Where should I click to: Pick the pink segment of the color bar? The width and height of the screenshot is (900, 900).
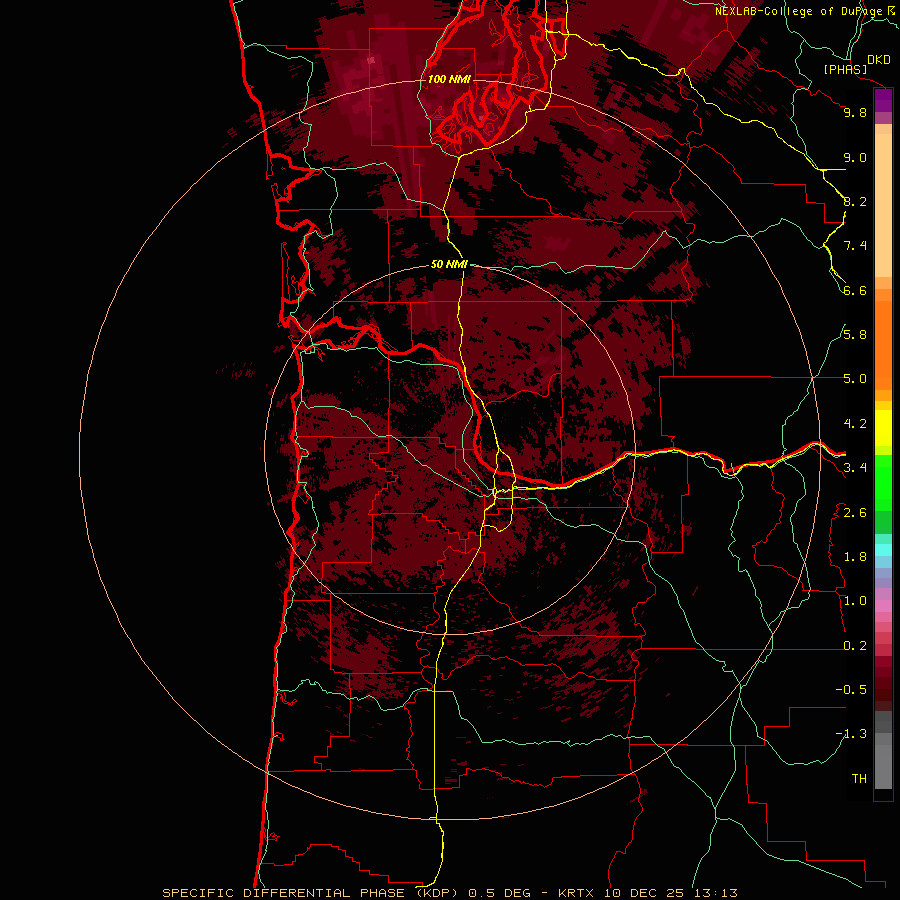click(883, 606)
